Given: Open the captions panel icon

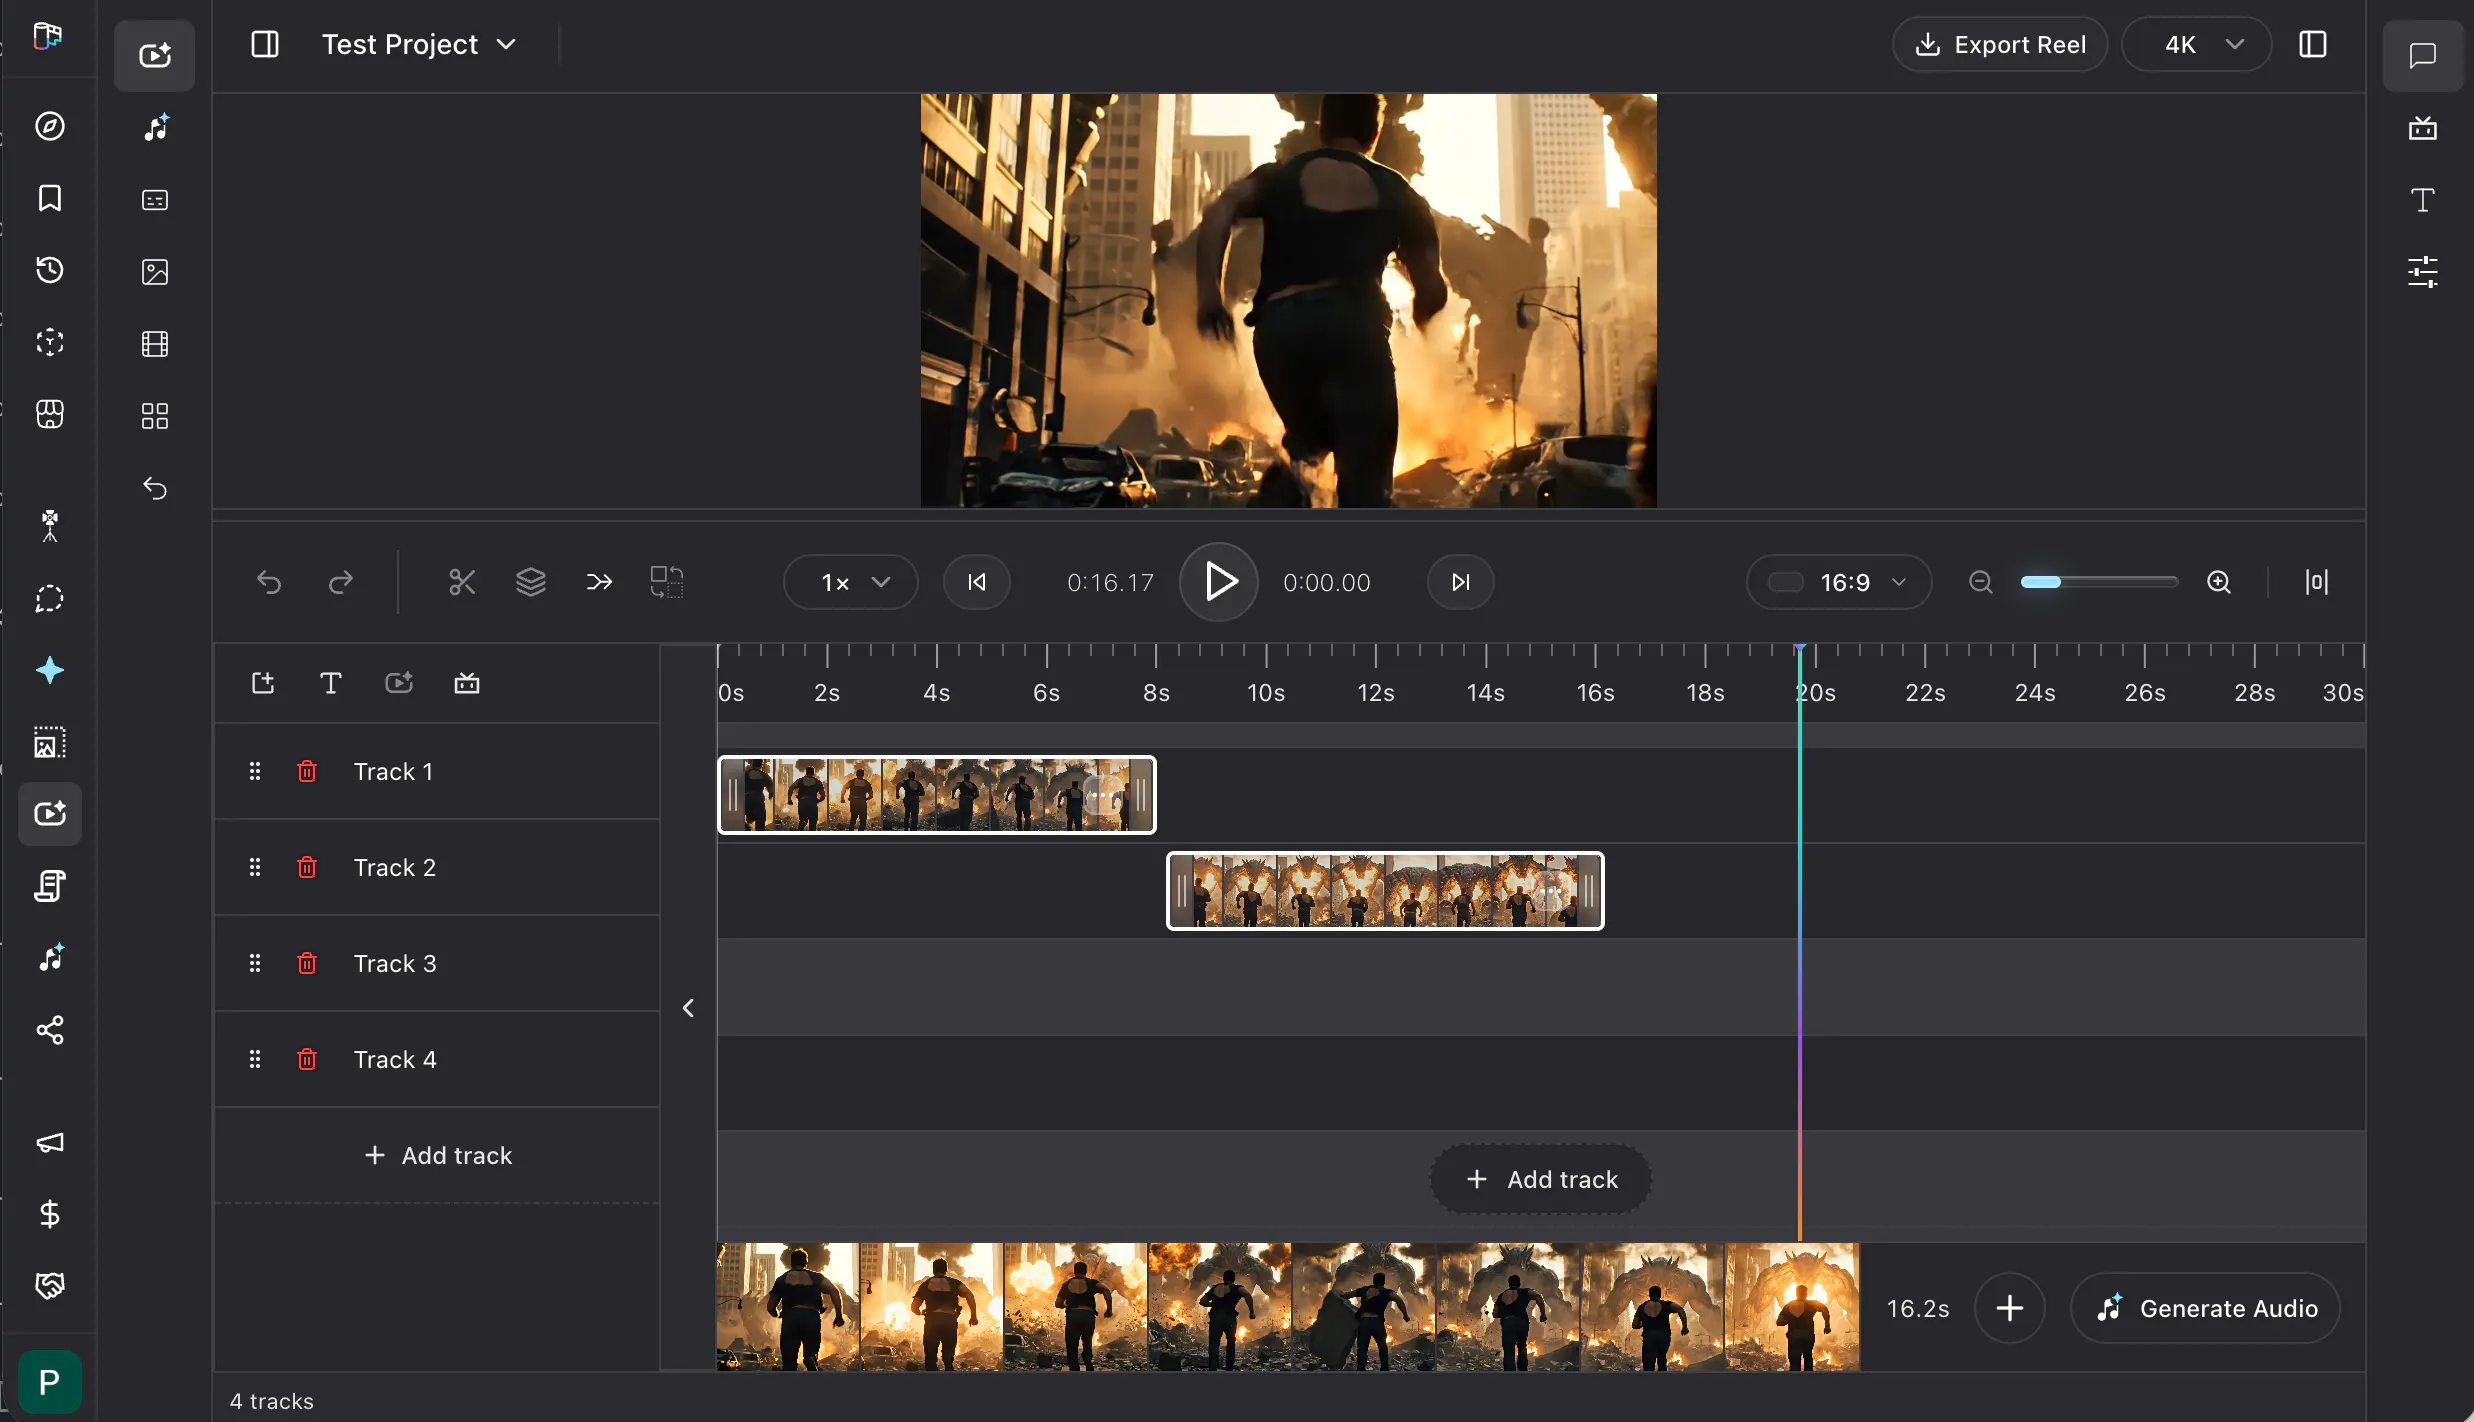Looking at the screenshot, I should (x=155, y=200).
